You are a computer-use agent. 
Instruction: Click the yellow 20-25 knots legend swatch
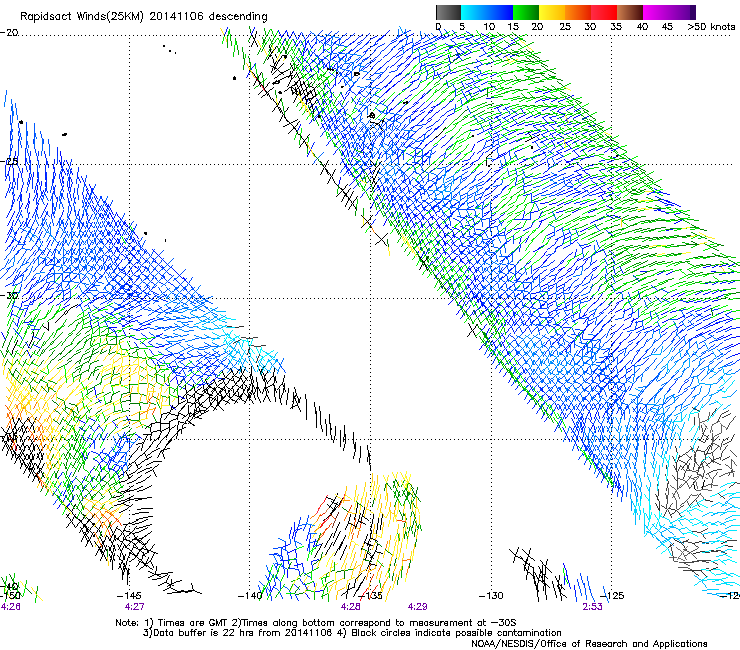[552, 12]
